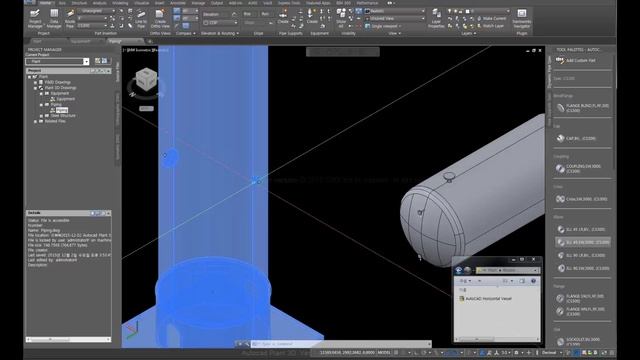Switch to the Modeling ribbon tab
Viewport: 640px width, 360px height.
[120, 3]
